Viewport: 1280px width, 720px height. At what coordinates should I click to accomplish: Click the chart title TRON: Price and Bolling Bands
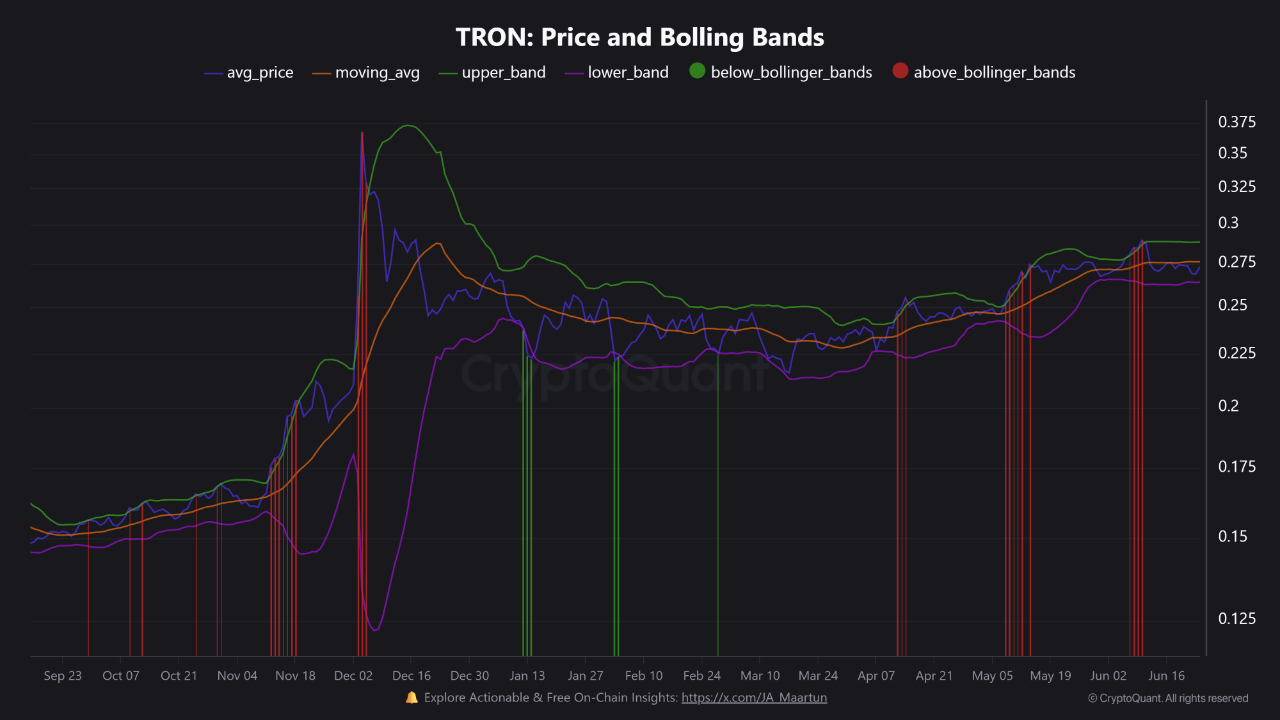point(640,37)
